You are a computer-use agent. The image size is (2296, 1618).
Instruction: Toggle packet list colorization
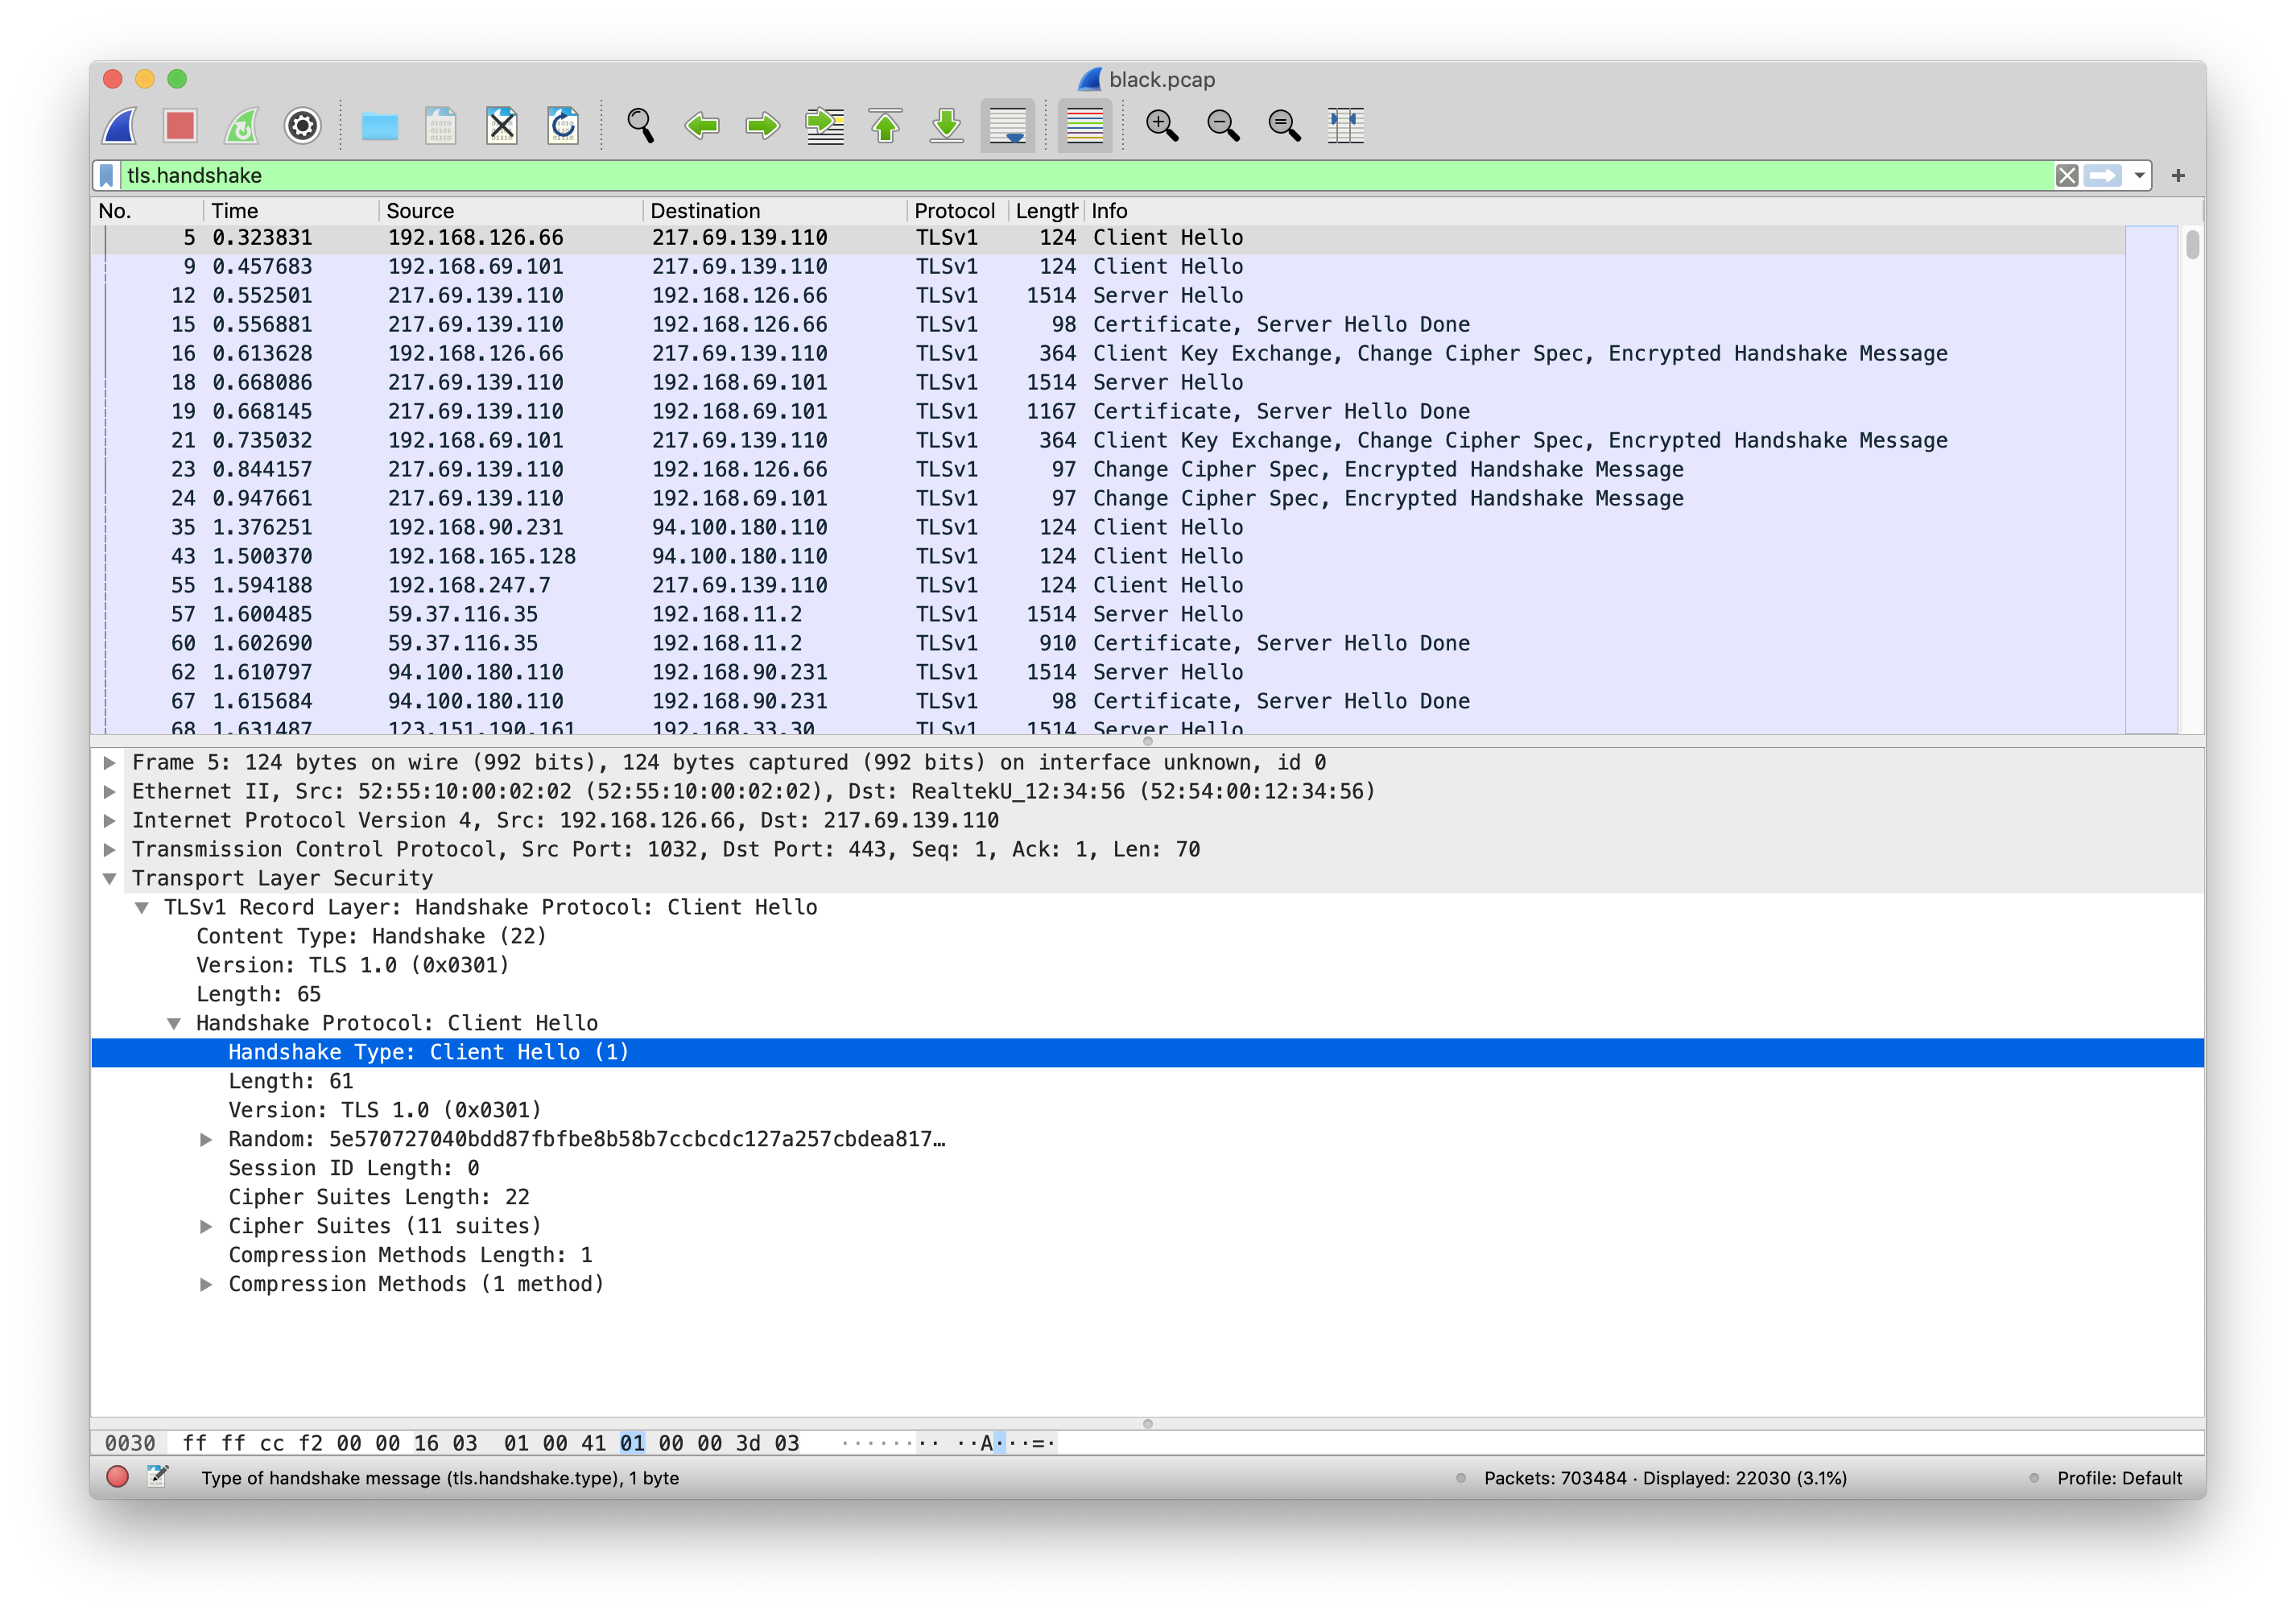click(x=1084, y=126)
